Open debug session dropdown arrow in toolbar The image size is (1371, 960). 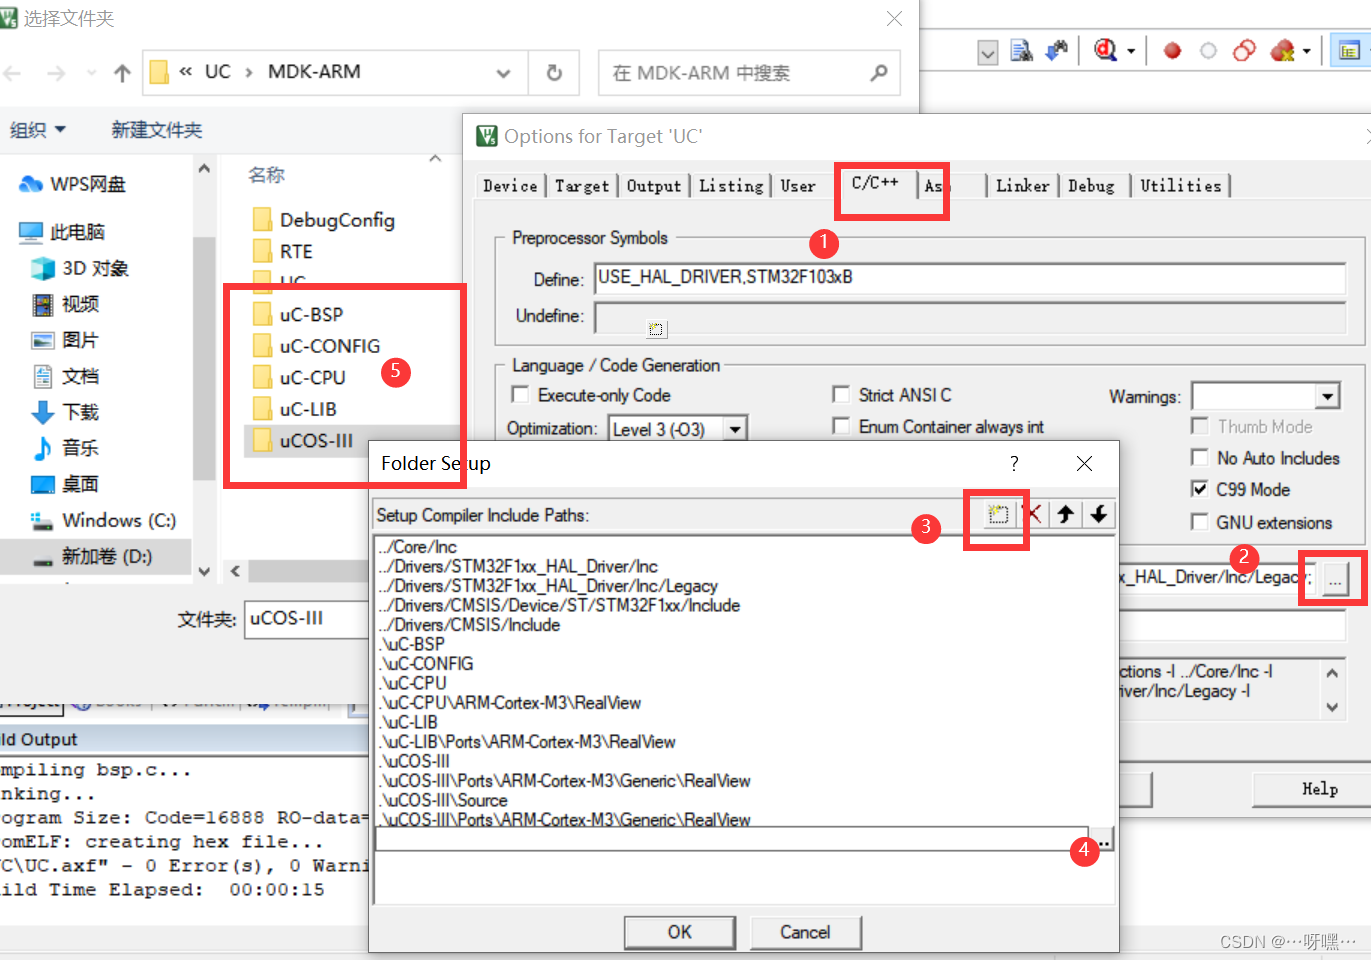(1131, 51)
